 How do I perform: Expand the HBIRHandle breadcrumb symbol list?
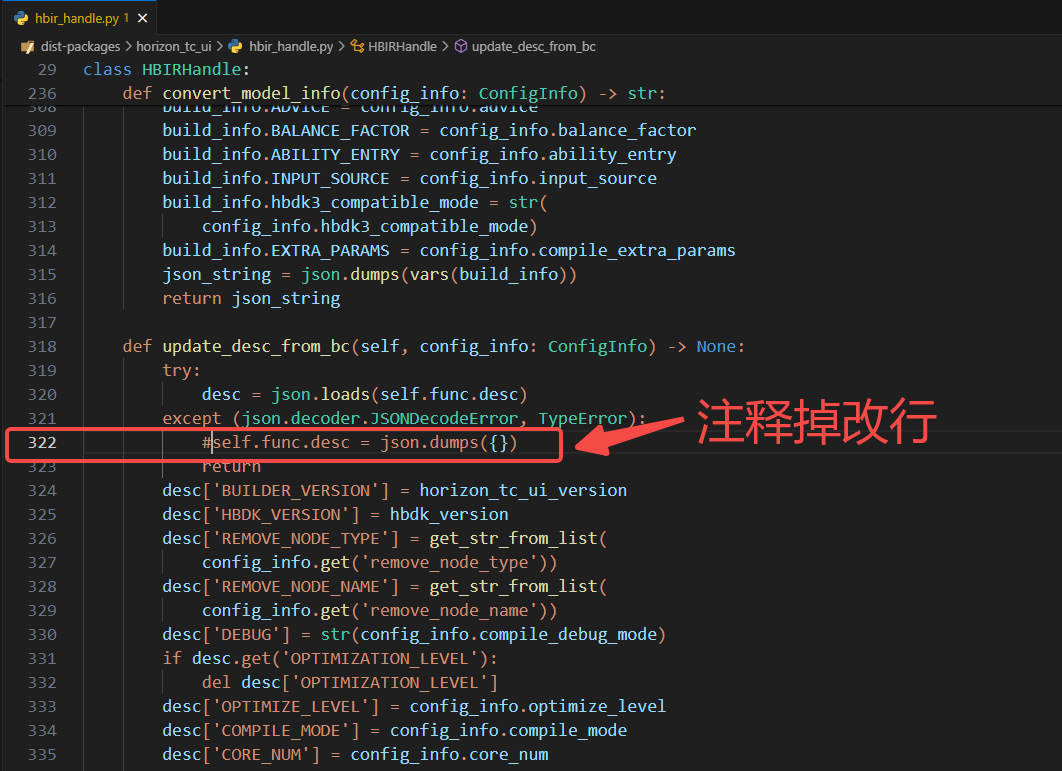[402, 46]
